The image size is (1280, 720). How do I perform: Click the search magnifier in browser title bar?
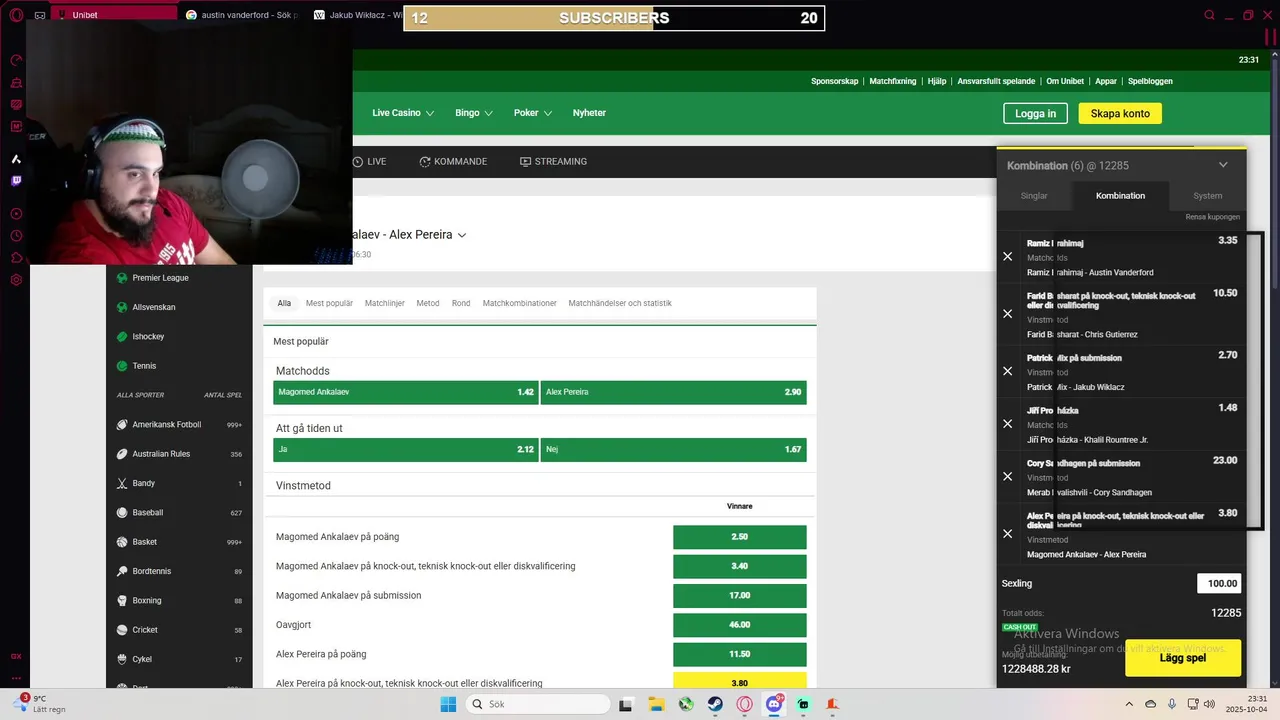(x=1210, y=15)
